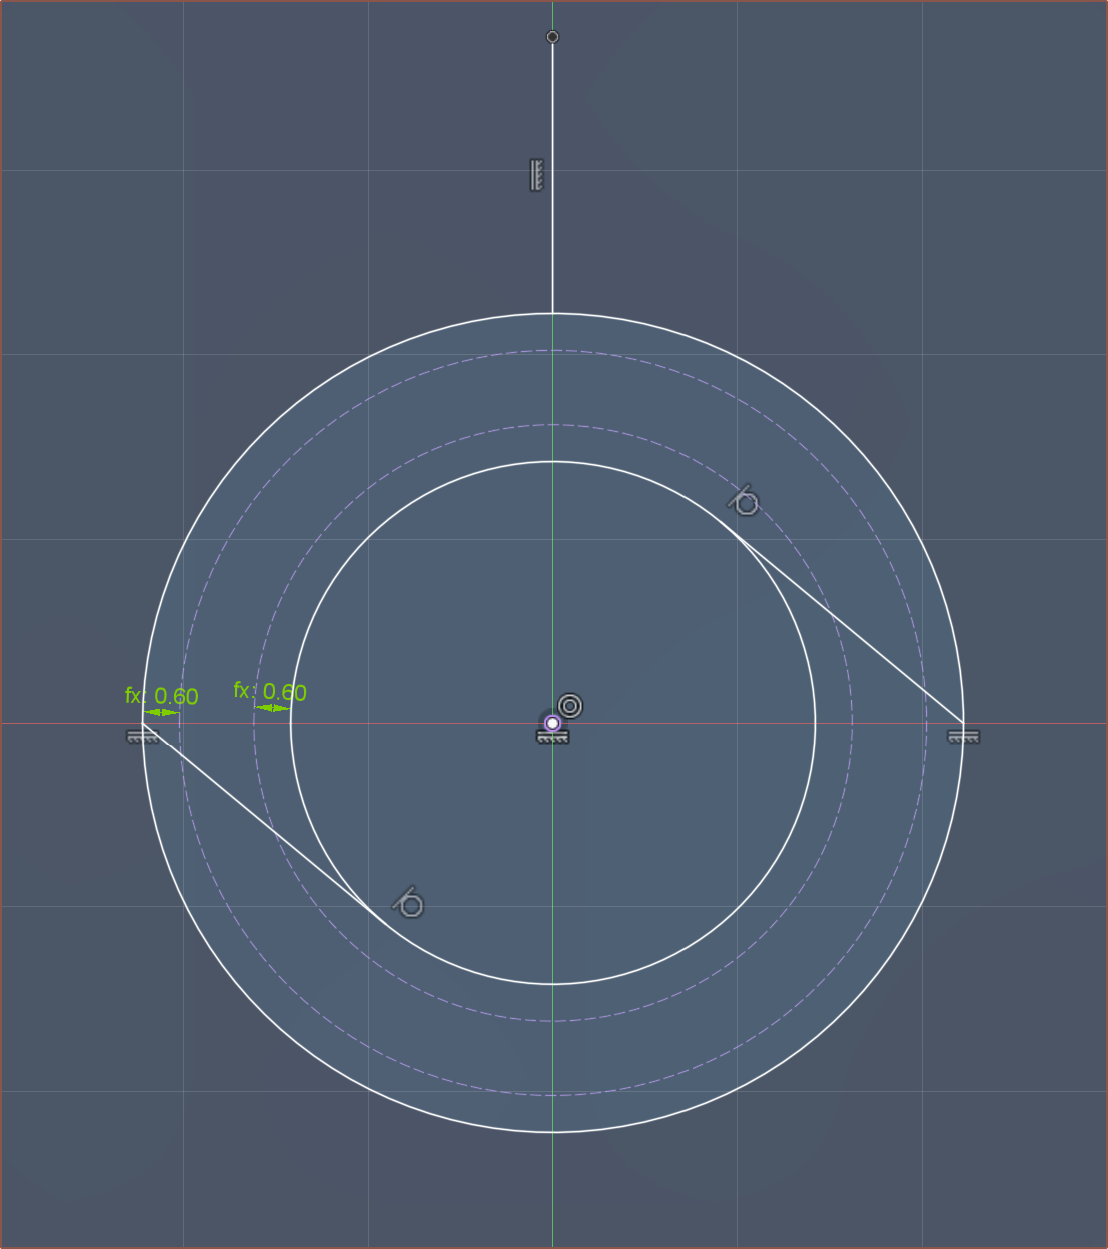The width and height of the screenshot is (1108, 1249).
Task: Click the top endpoint of the vertical line
Action: tap(552, 37)
